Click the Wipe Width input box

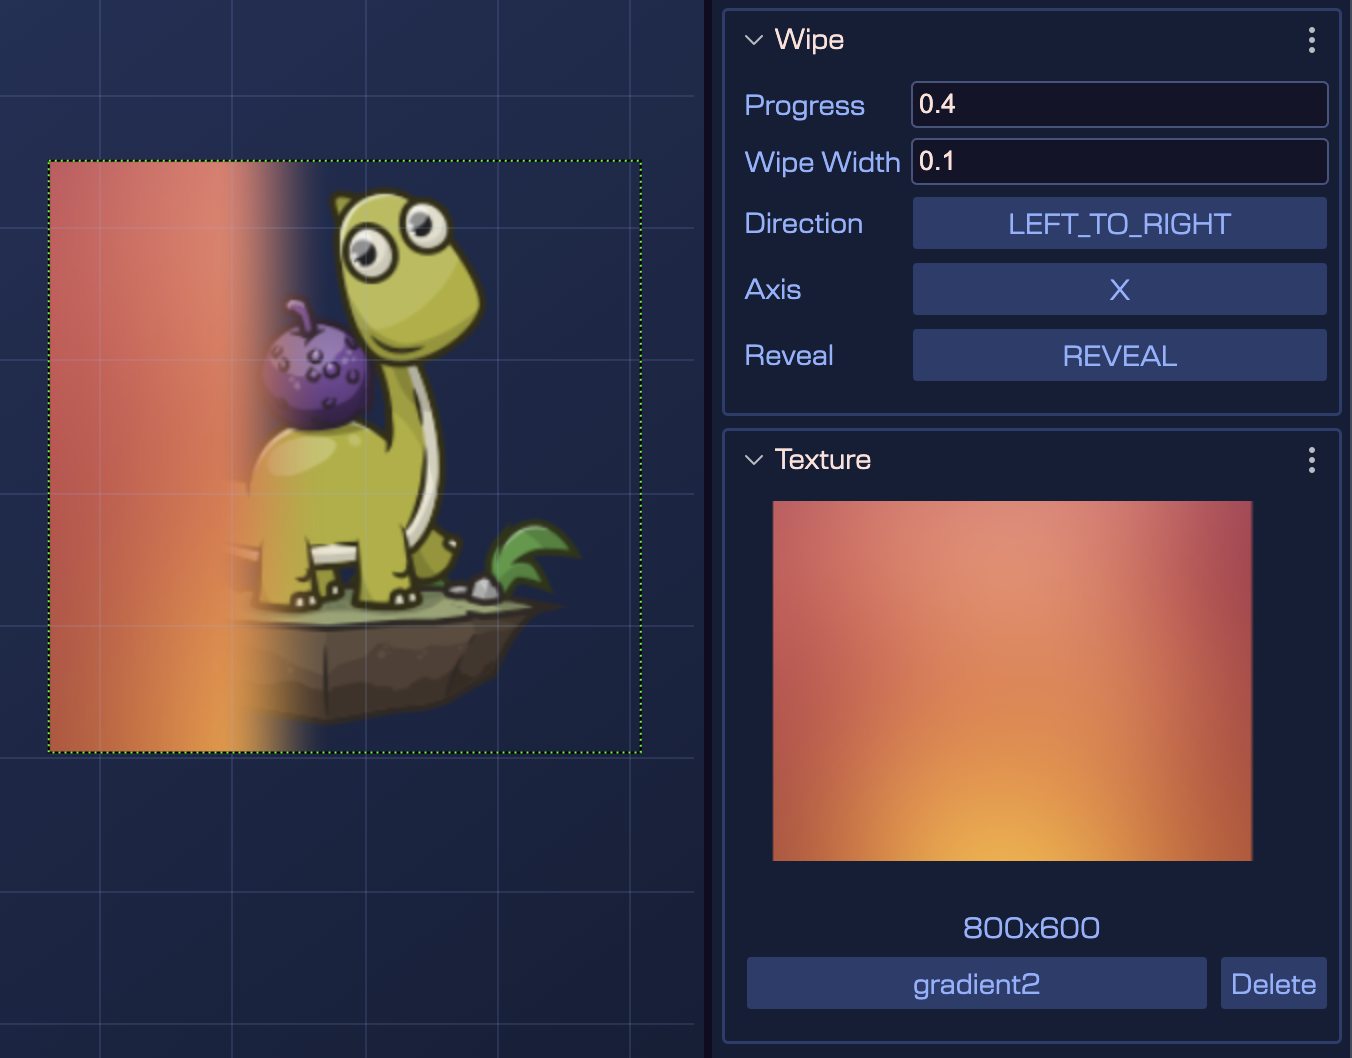coord(1119,161)
